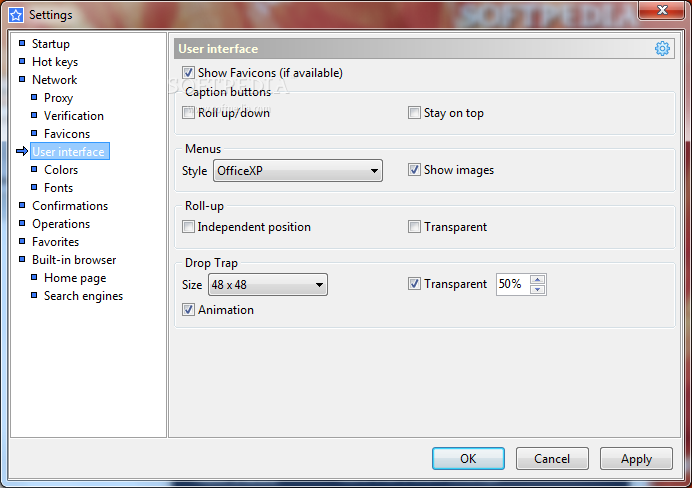Image resolution: width=692 pixels, height=488 pixels.
Task: Confirm settings with OK button
Action: pyautogui.click(x=468, y=458)
